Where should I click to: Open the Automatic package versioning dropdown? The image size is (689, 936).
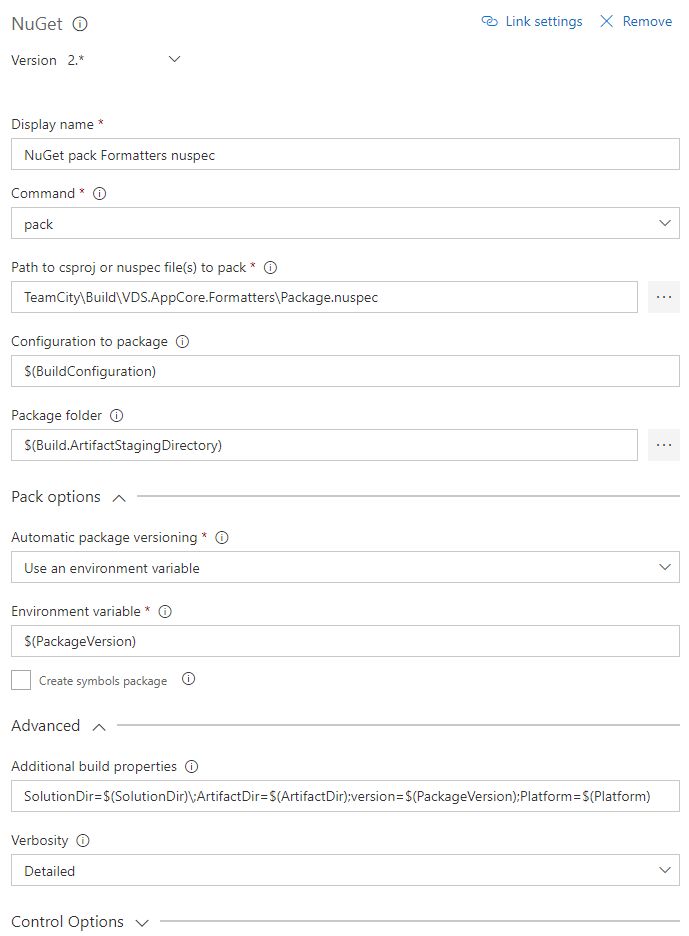click(345, 568)
